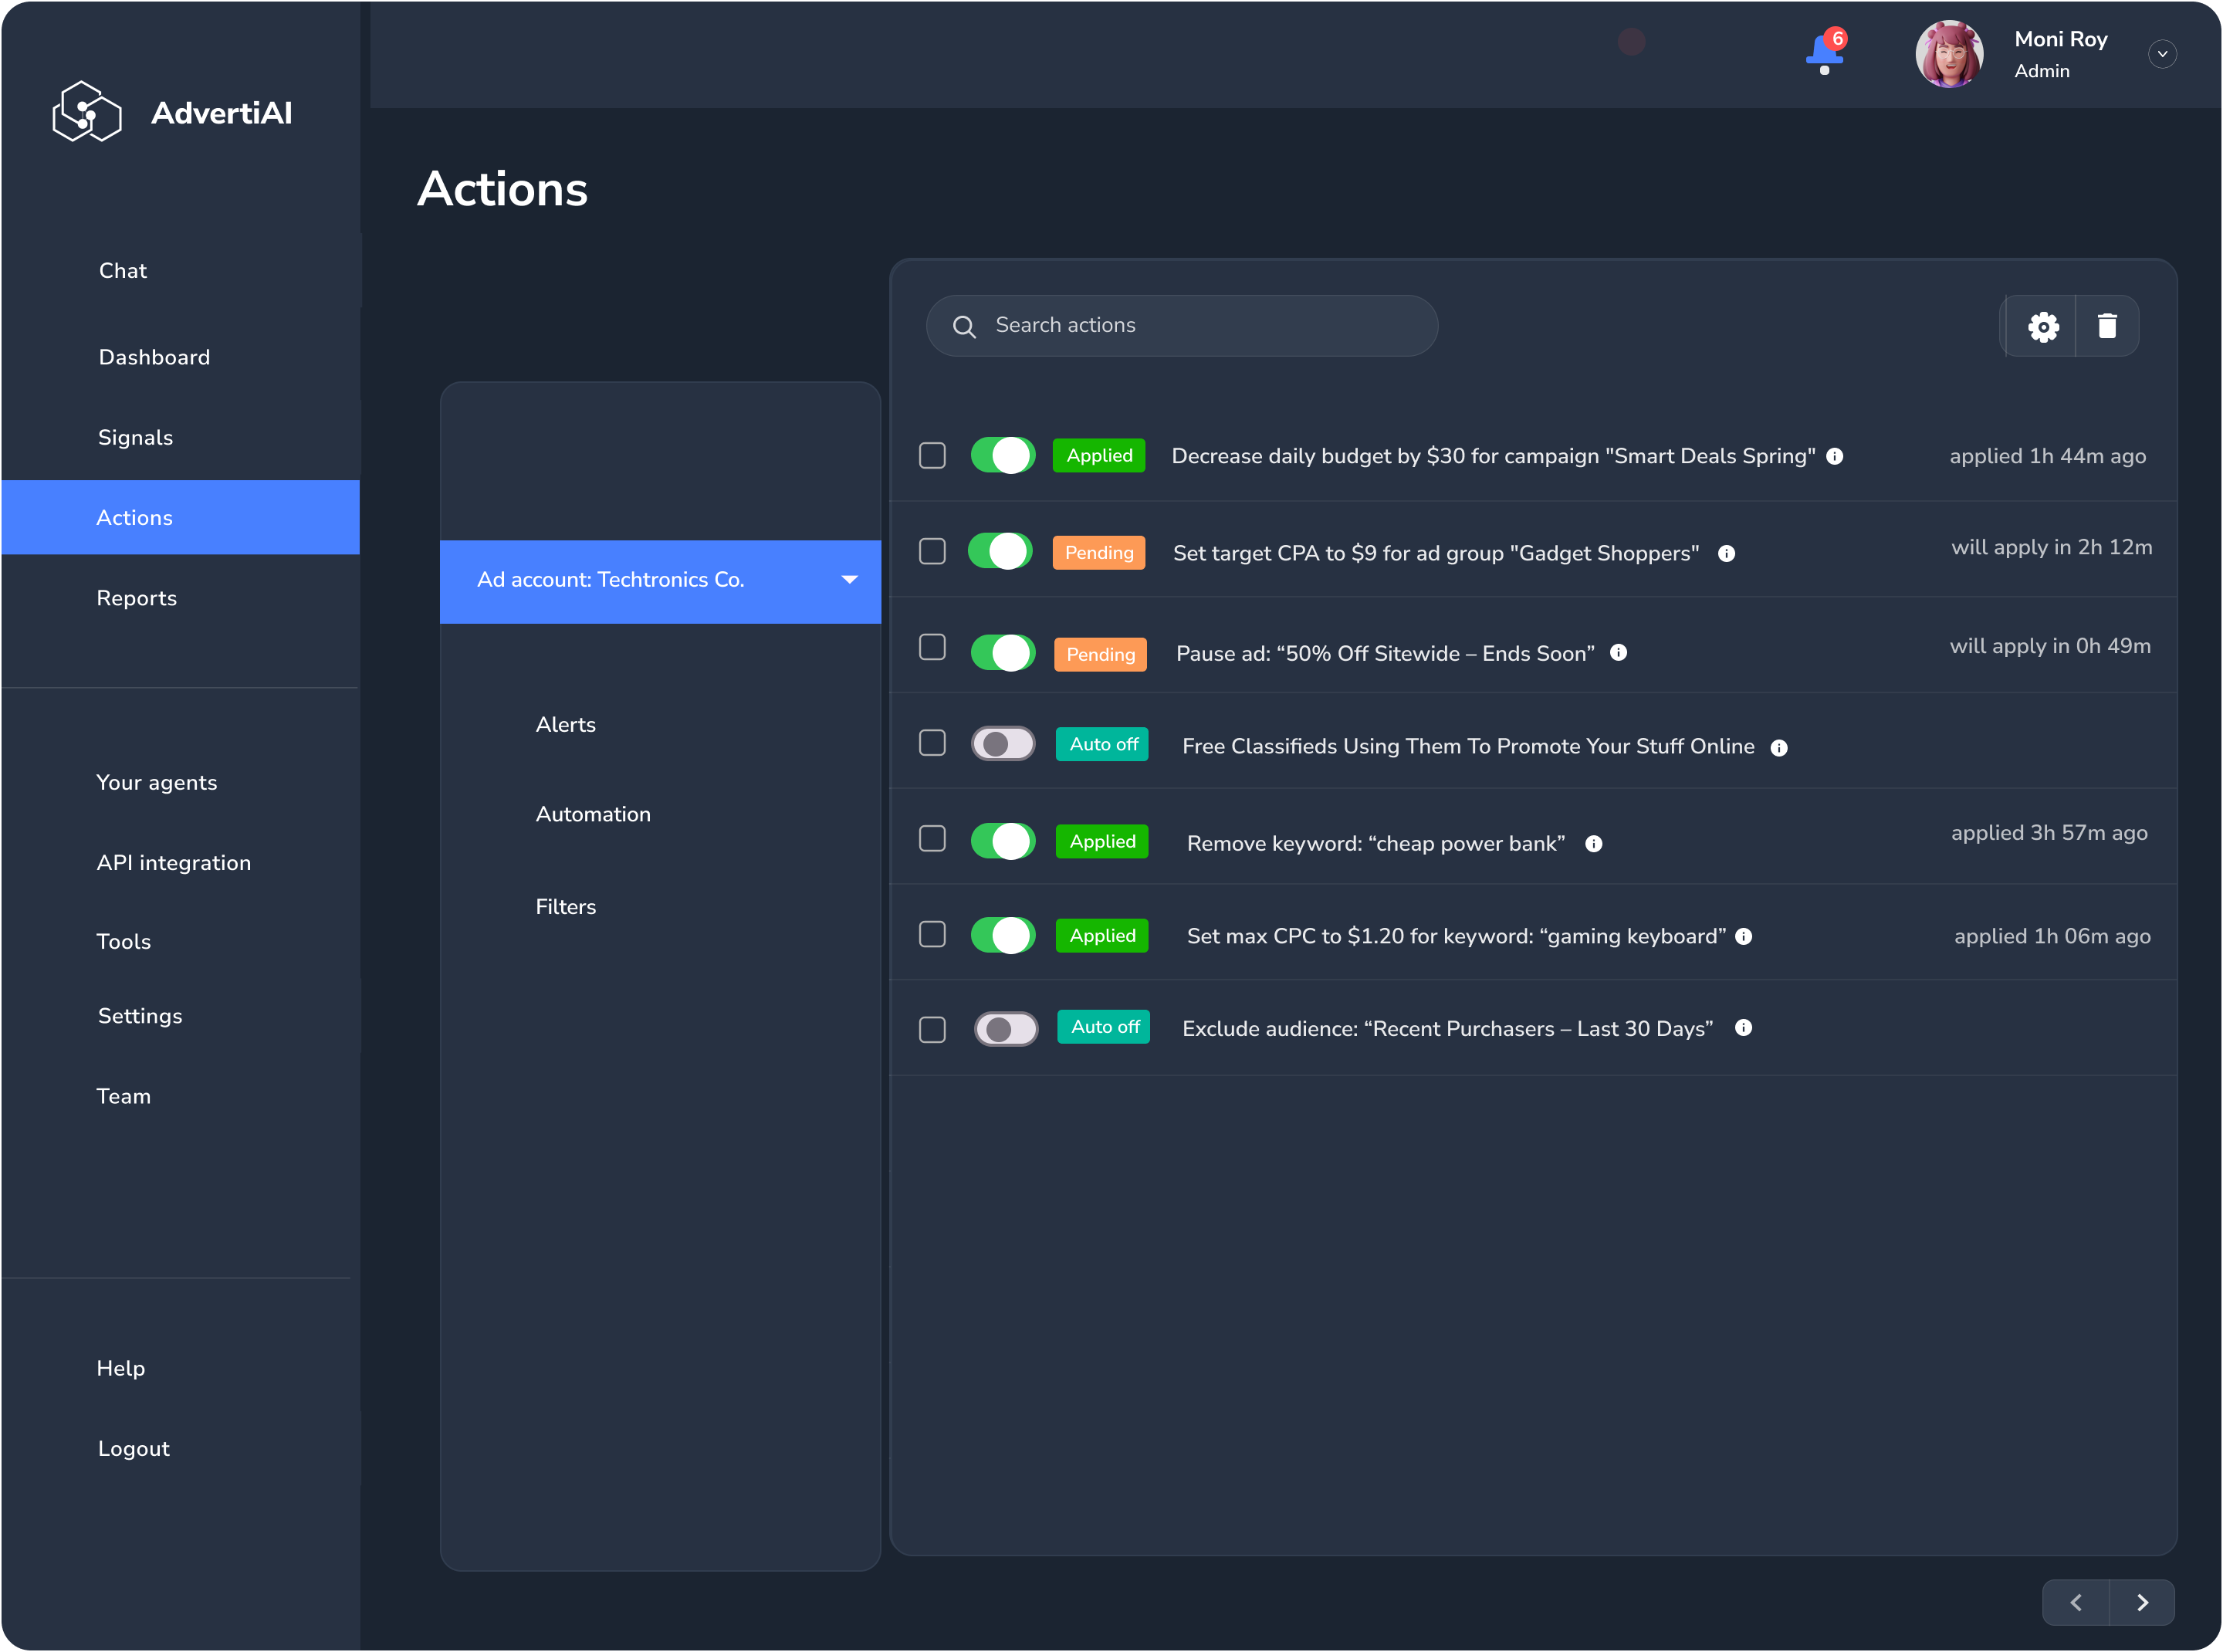Go to next page arrow

[2142, 1603]
